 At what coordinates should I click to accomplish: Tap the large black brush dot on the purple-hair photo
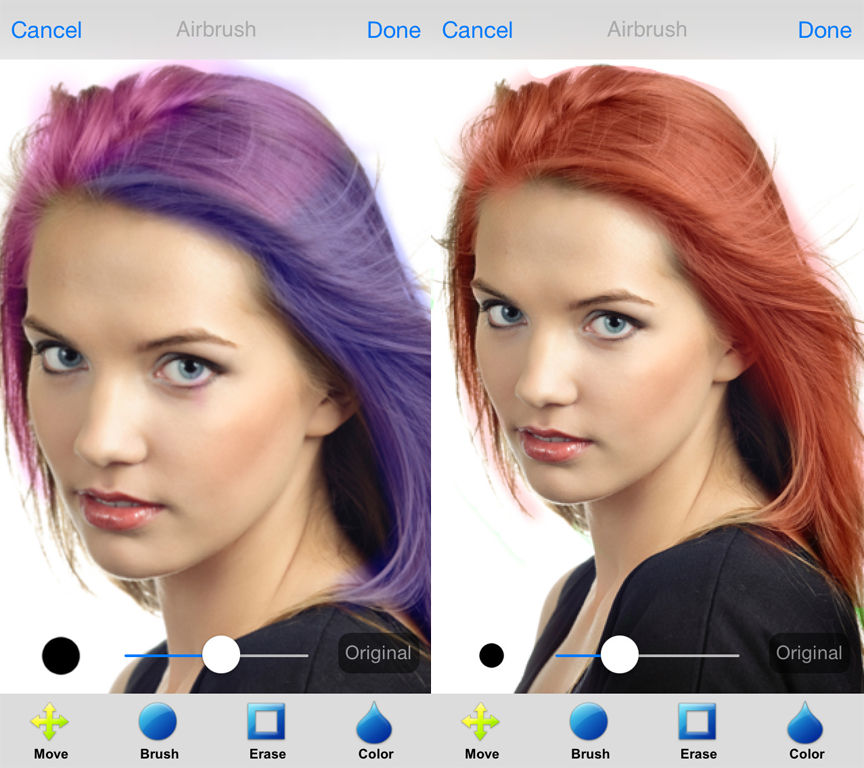(x=61, y=656)
